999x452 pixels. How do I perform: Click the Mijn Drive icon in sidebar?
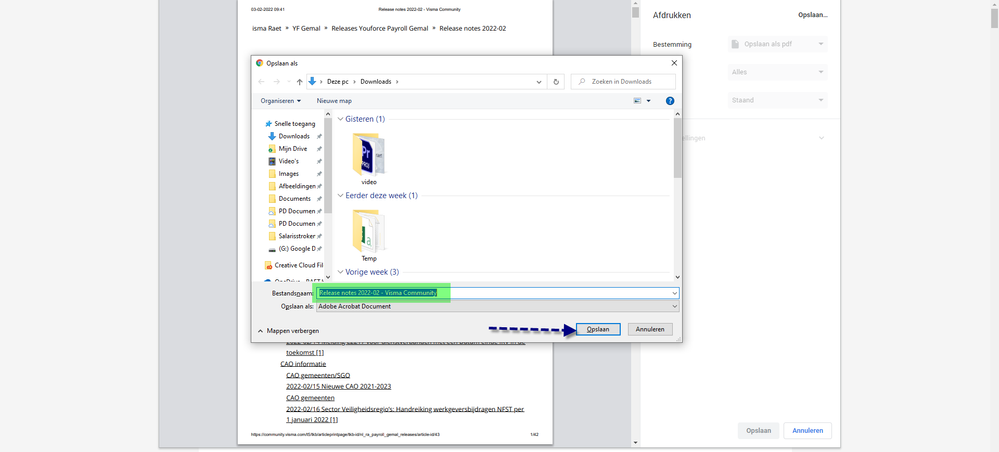pos(272,149)
